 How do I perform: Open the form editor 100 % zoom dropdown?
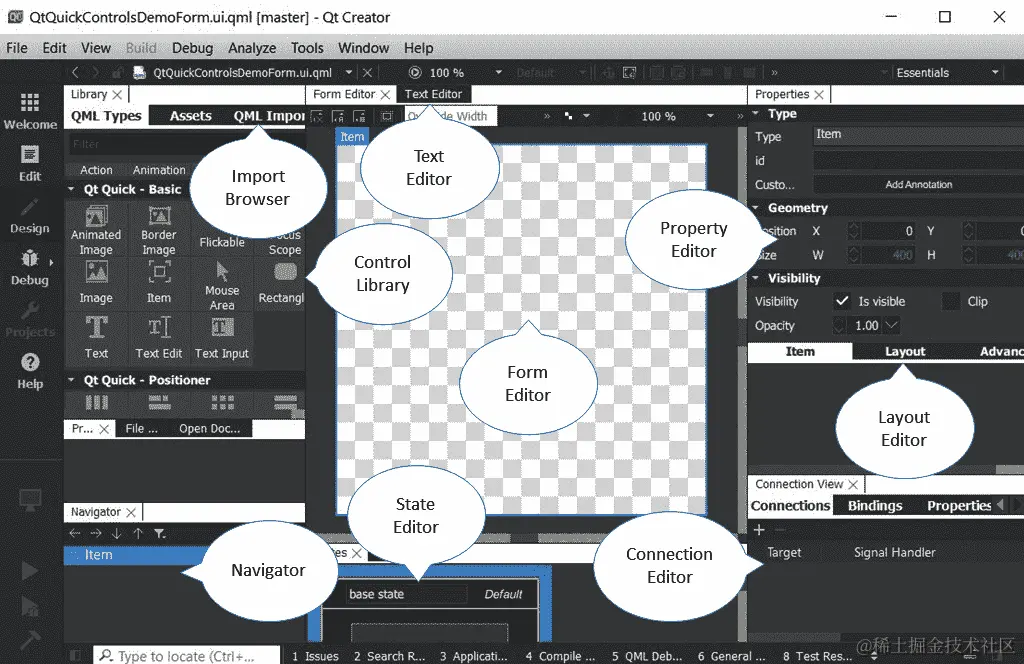710,116
